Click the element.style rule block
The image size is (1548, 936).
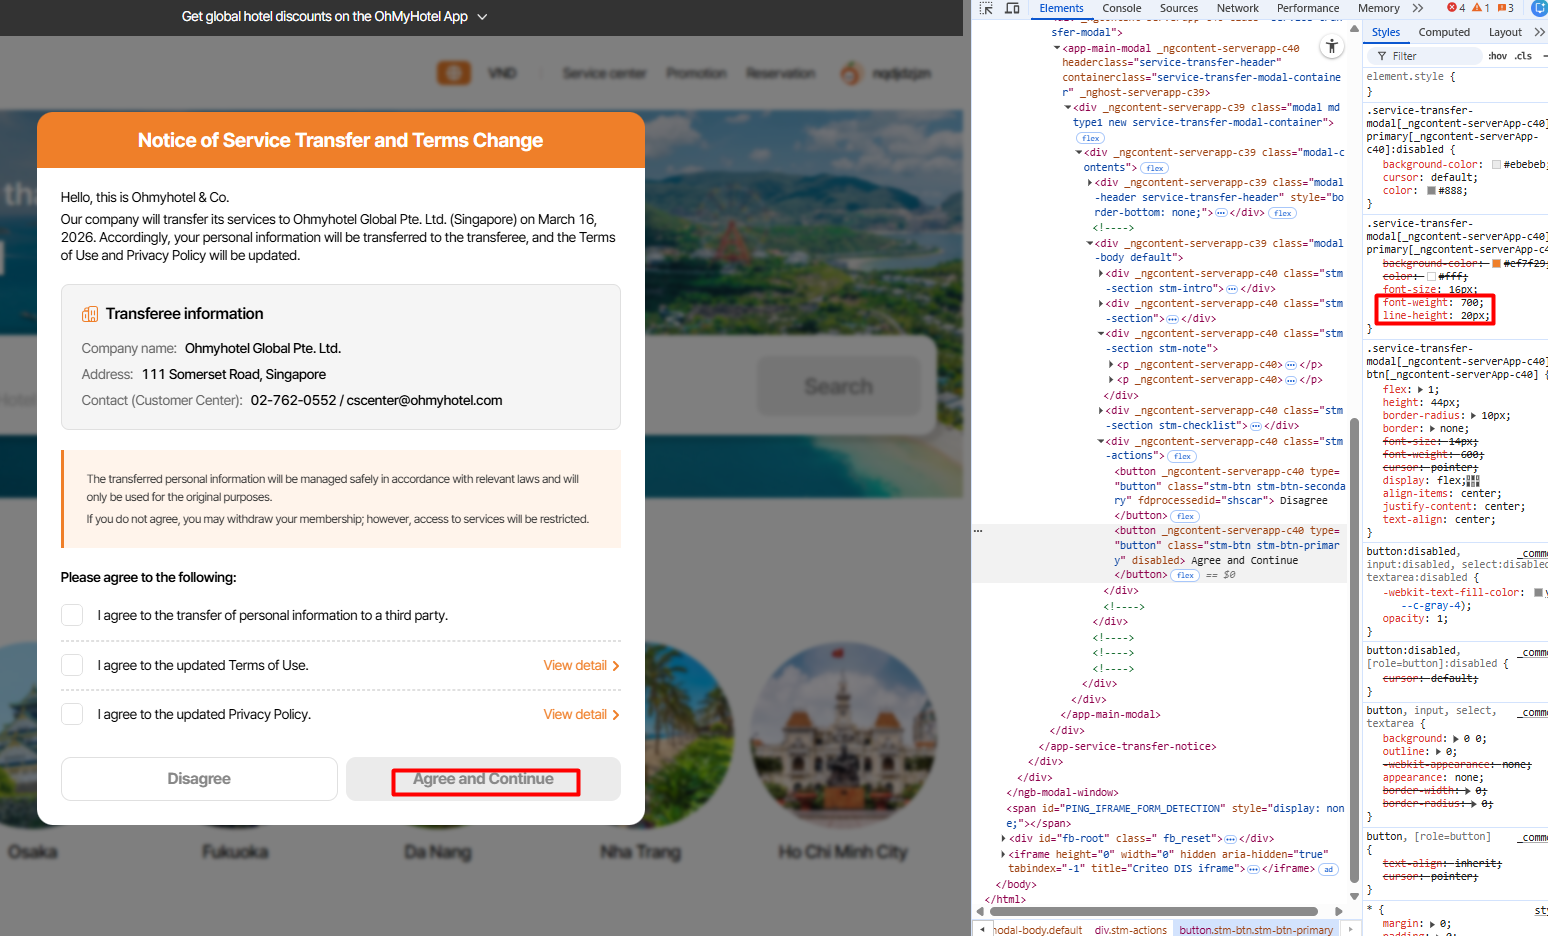click(x=1456, y=84)
